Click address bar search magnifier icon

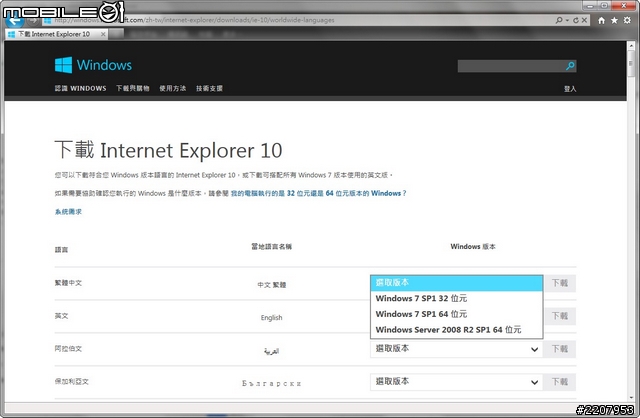coord(559,20)
